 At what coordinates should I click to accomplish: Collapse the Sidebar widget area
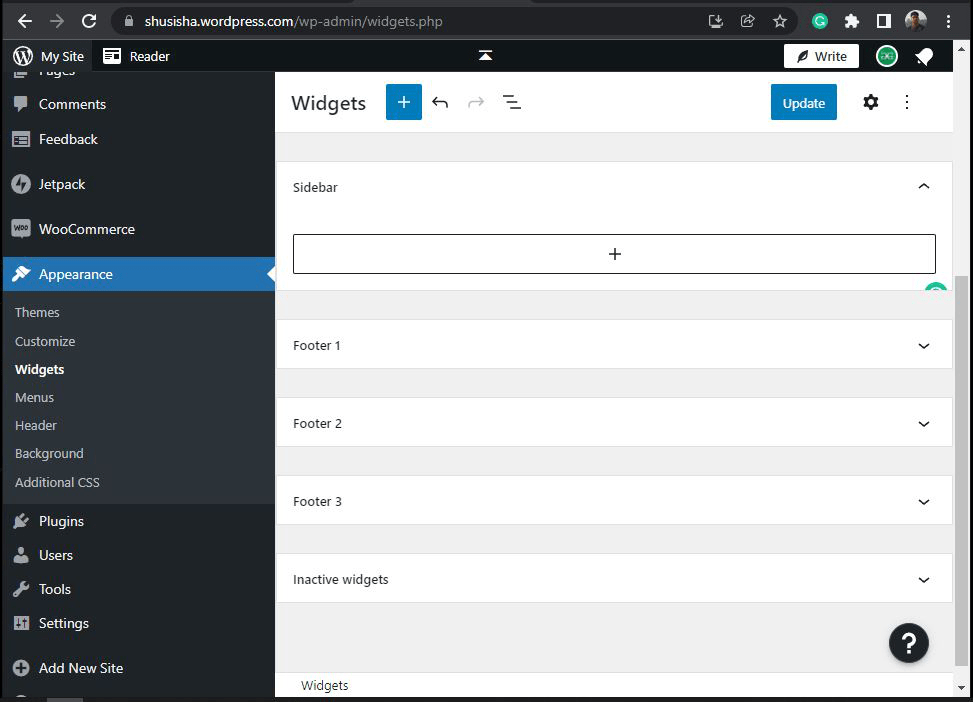(x=923, y=186)
